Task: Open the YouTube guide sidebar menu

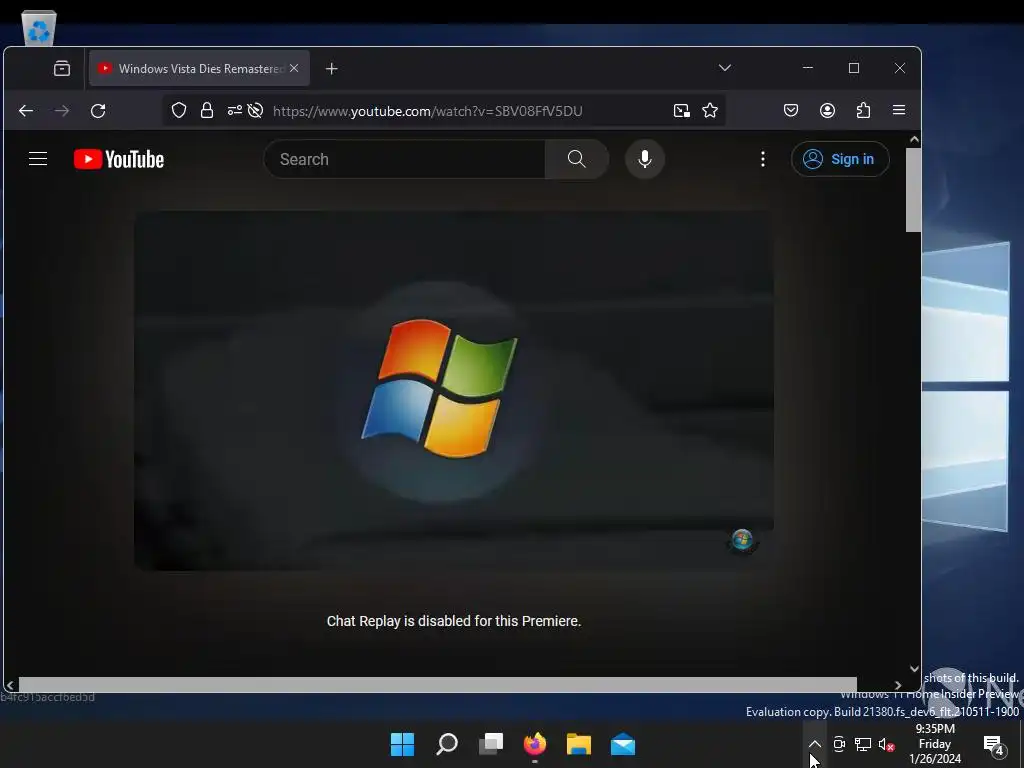Action: pyautogui.click(x=38, y=159)
